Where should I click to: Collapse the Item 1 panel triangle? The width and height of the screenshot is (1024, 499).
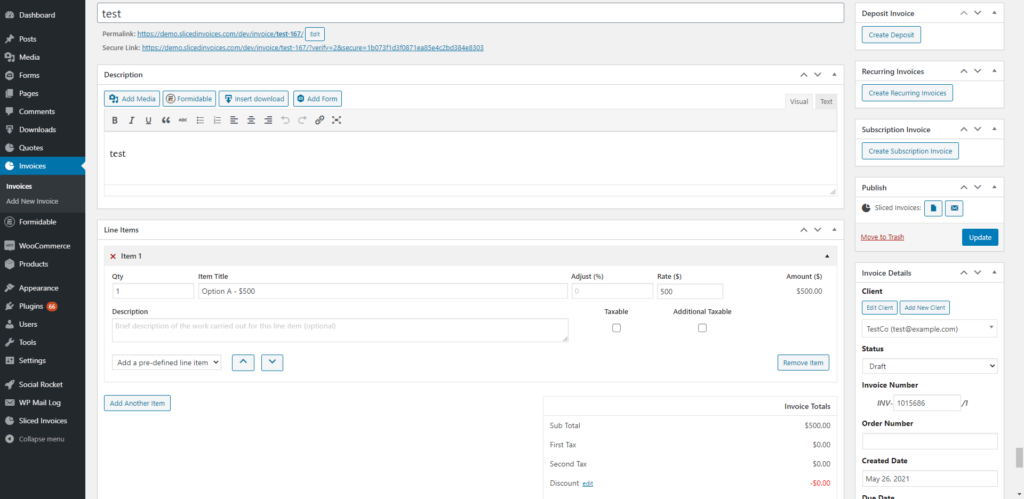827,256
